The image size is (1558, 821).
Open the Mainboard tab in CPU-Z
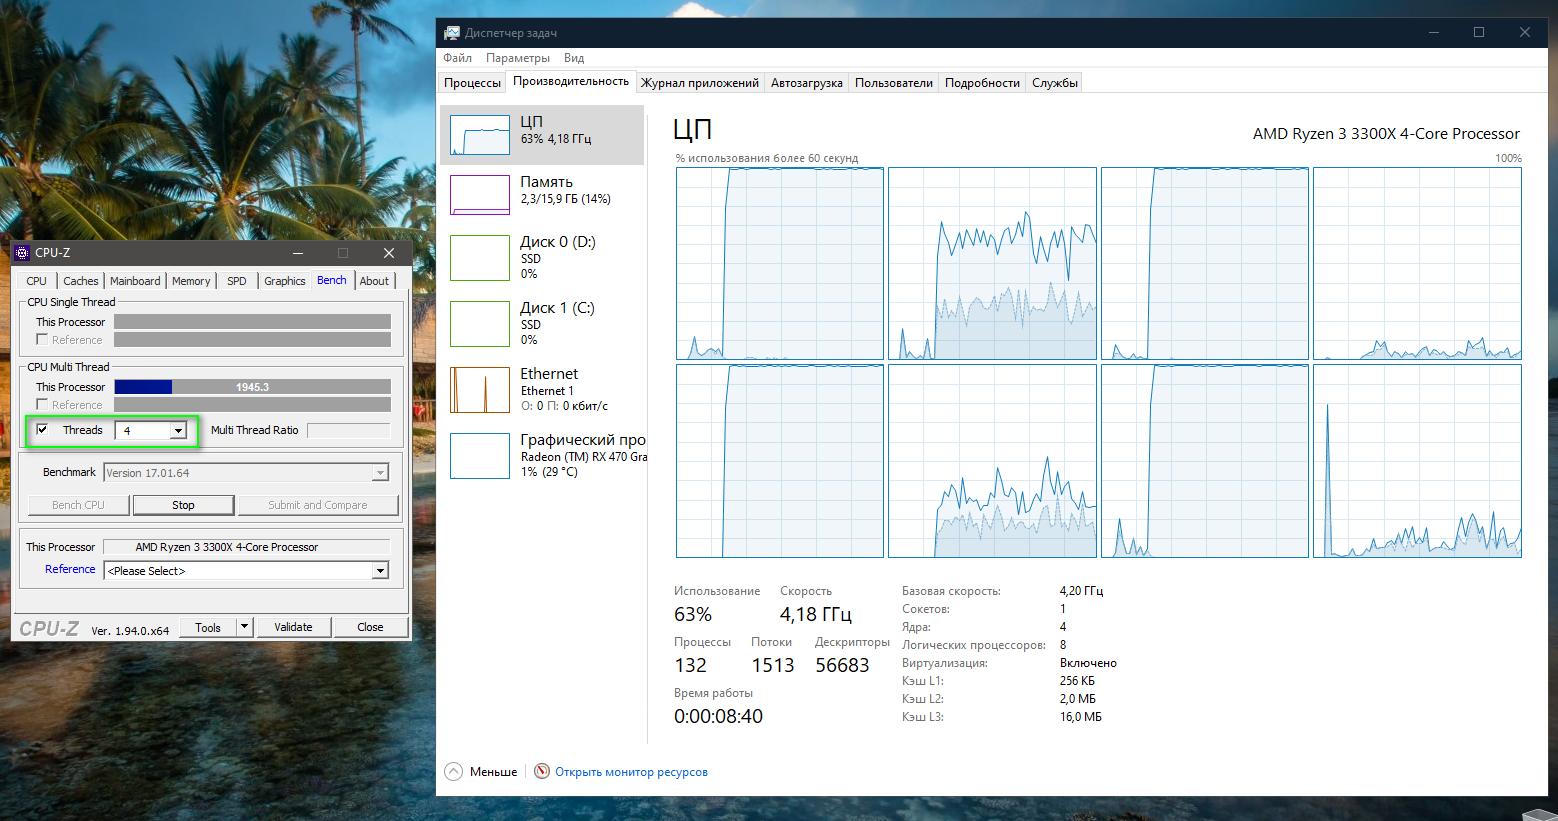[135, 281]
